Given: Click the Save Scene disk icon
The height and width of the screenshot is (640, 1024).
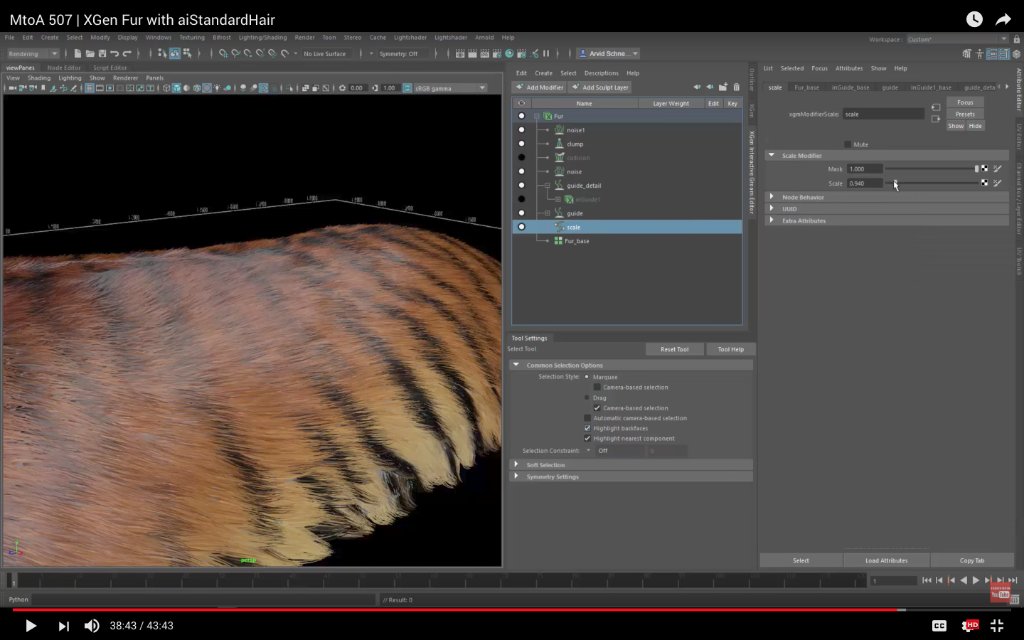Looking at the screenshot, I should 102,54.
